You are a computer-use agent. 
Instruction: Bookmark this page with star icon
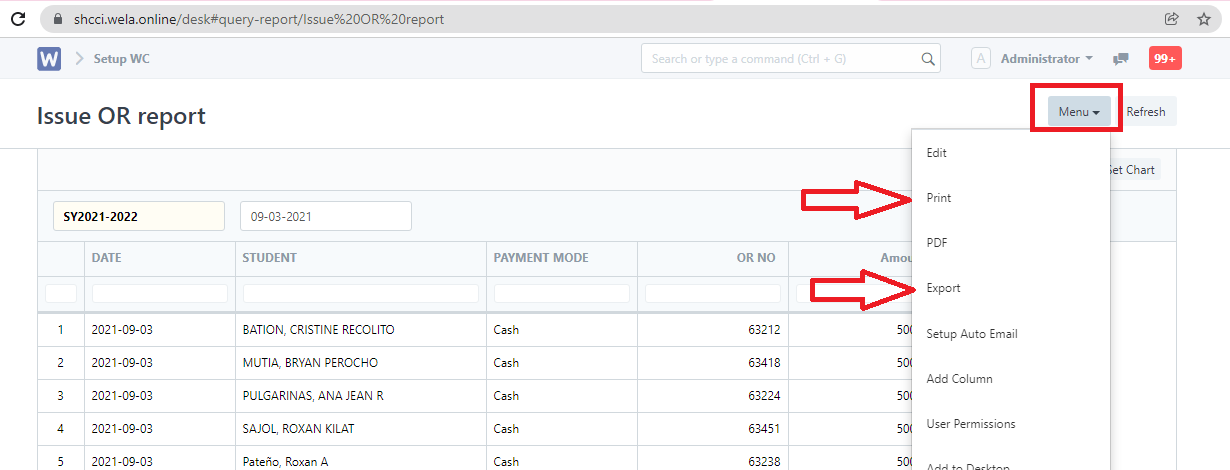1203,19
